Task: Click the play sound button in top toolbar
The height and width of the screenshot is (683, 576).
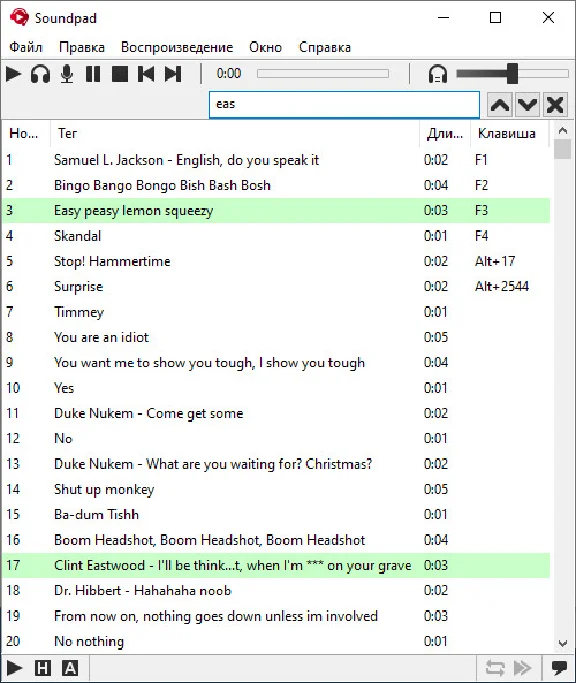Action: coord(14,74)
